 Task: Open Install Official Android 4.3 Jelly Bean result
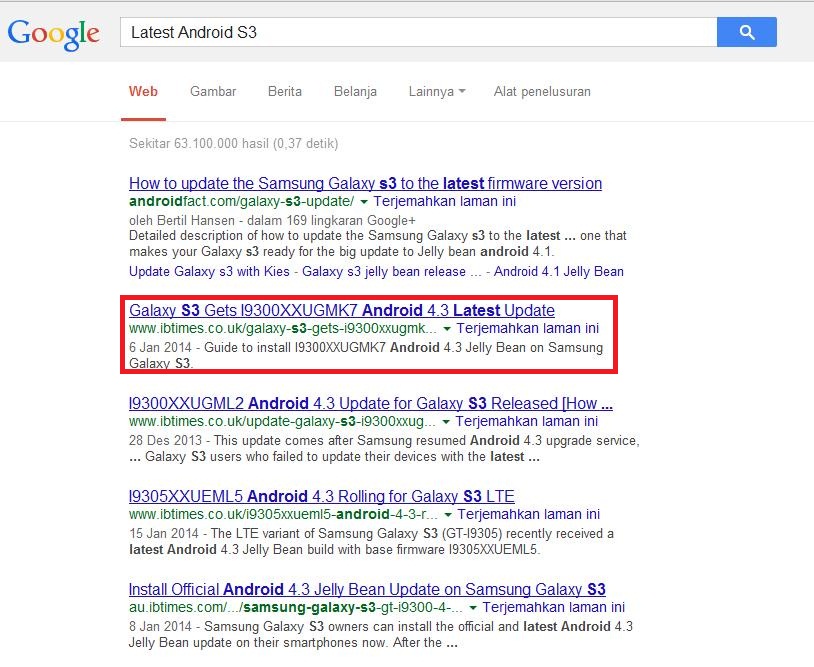coord(367,589)
